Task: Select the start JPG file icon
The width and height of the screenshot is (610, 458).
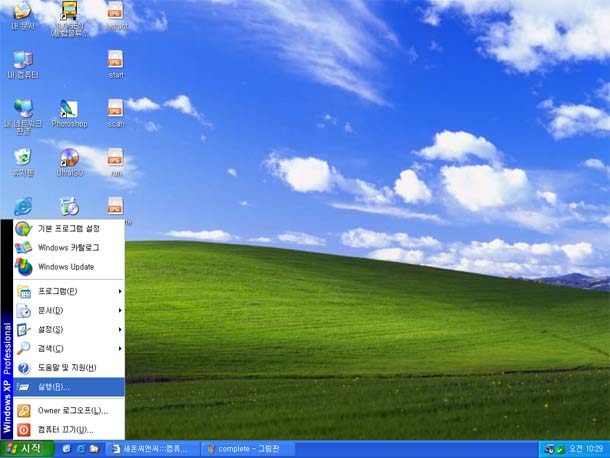Action: click(x=116, y=64)
